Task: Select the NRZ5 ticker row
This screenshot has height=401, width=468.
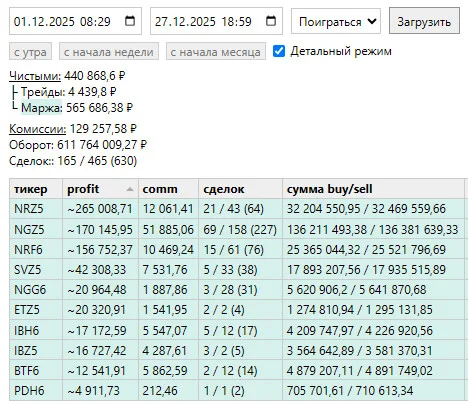Action: pyautogui.click(x=237, y=209)
